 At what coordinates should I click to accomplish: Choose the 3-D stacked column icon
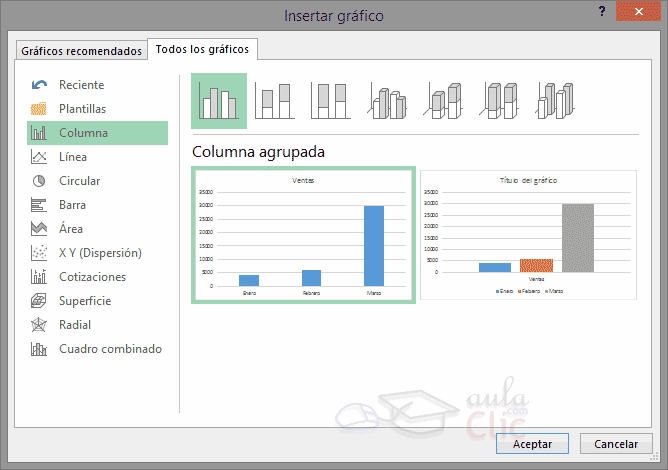coord(442,101)
